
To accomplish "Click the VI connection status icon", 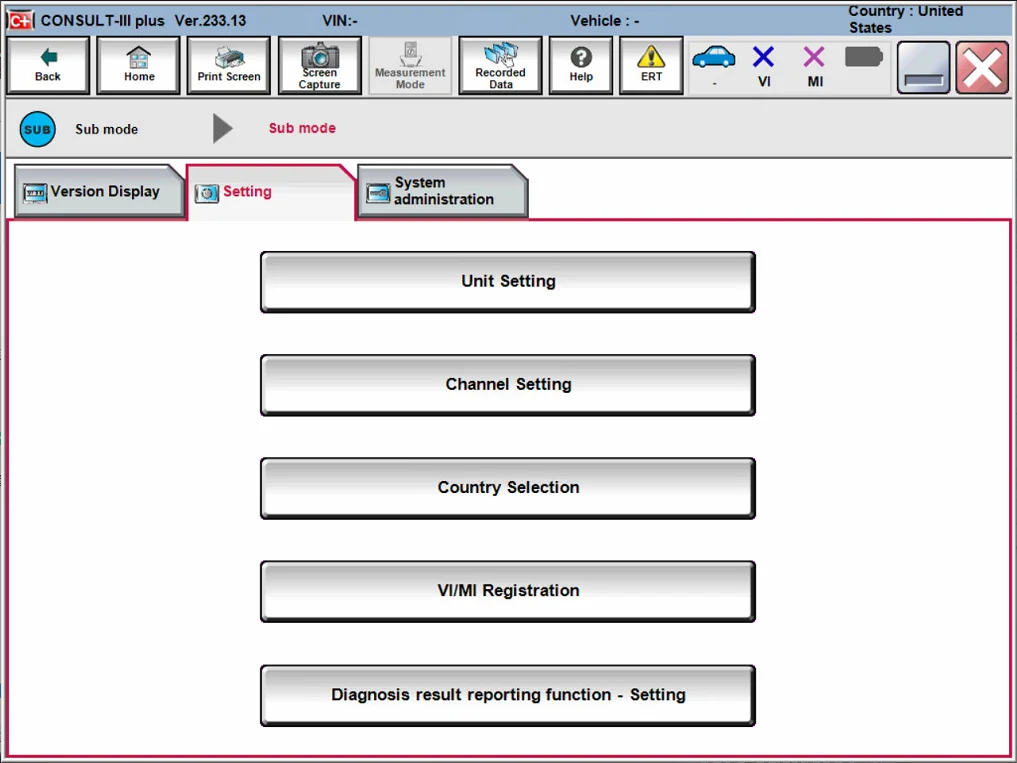I will pos(764,64).
